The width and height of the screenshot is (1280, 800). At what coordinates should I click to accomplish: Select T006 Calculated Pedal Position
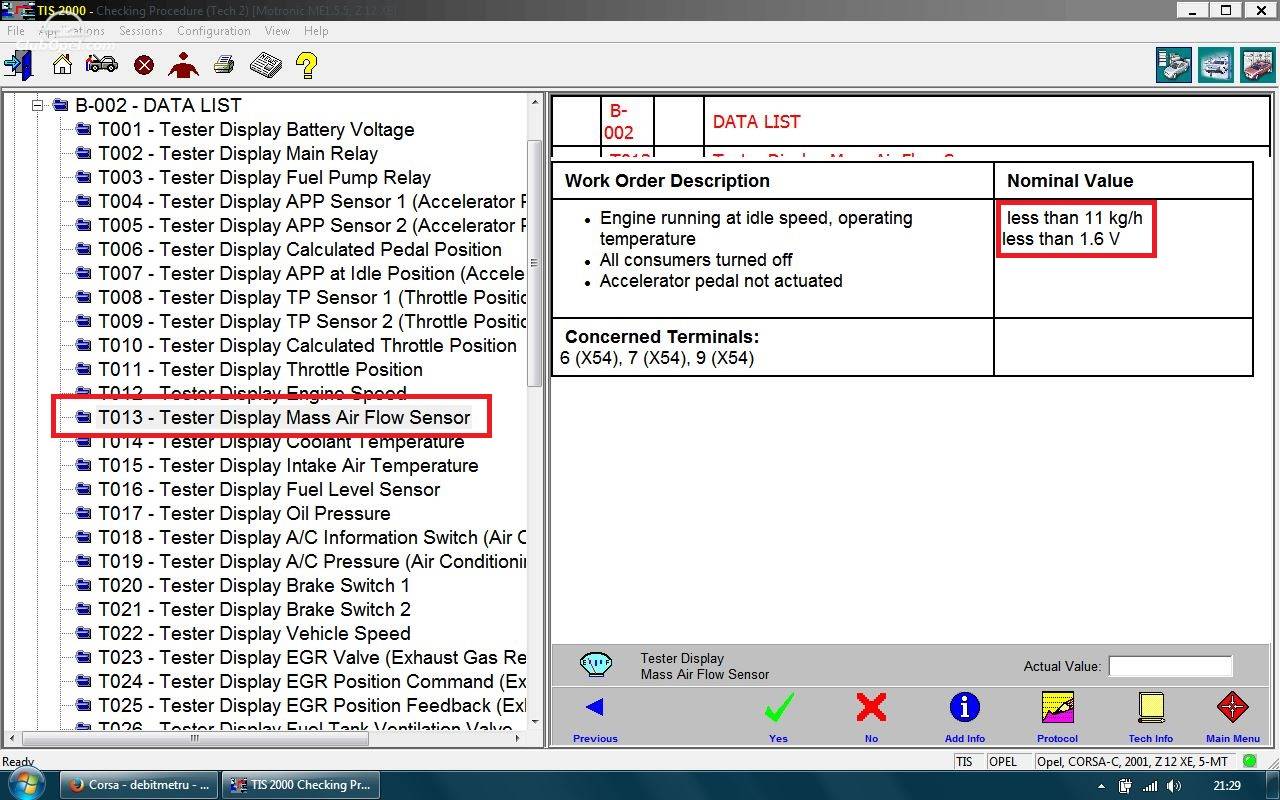[x=300, y=249]
